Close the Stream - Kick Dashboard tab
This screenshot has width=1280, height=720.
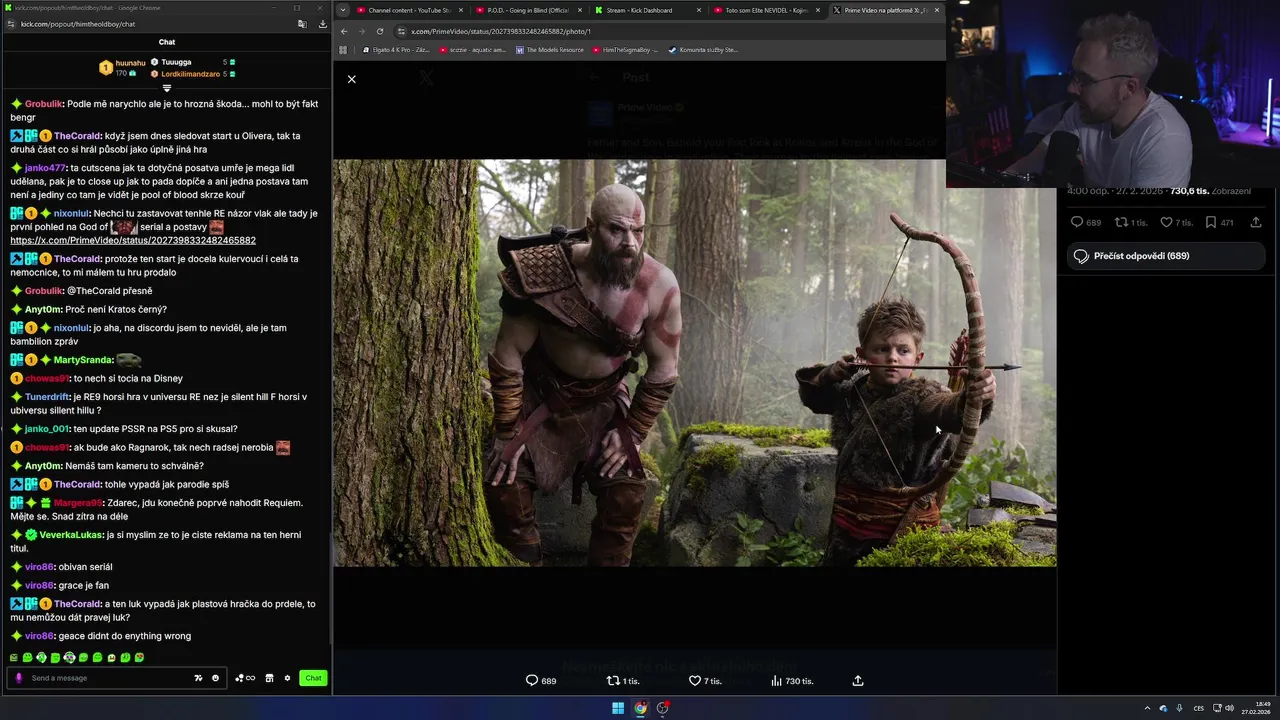[699, 10]
